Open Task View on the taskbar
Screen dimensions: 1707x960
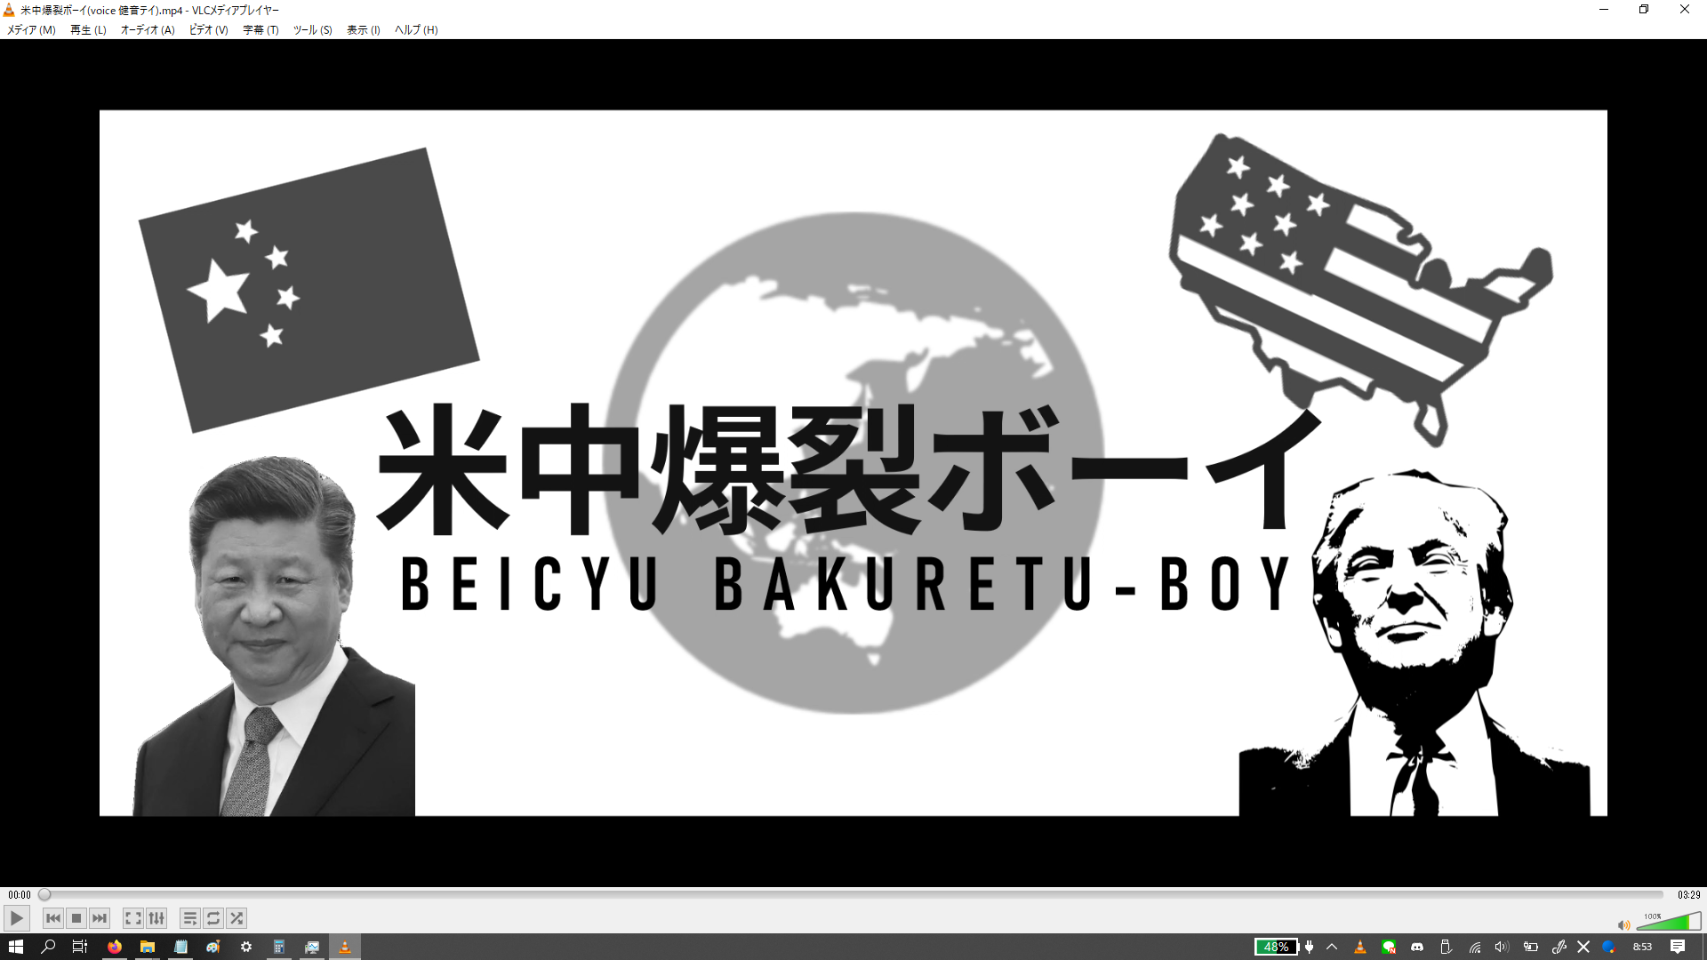click(80, 947)
